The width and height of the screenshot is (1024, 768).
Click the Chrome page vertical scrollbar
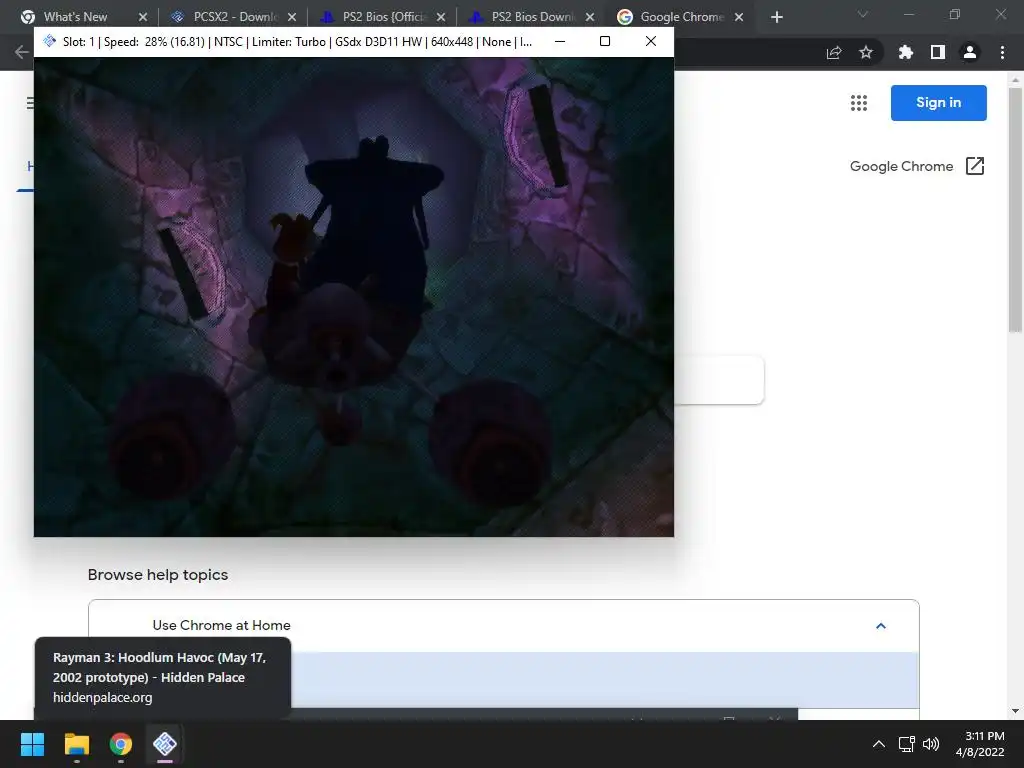point(1016,211)
